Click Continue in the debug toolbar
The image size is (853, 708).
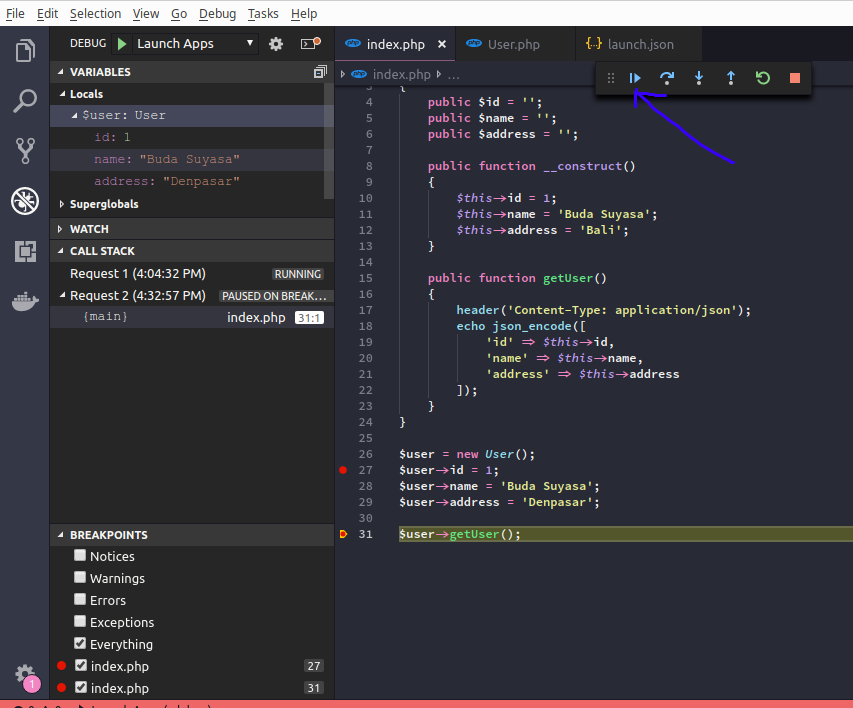point(634,77)
